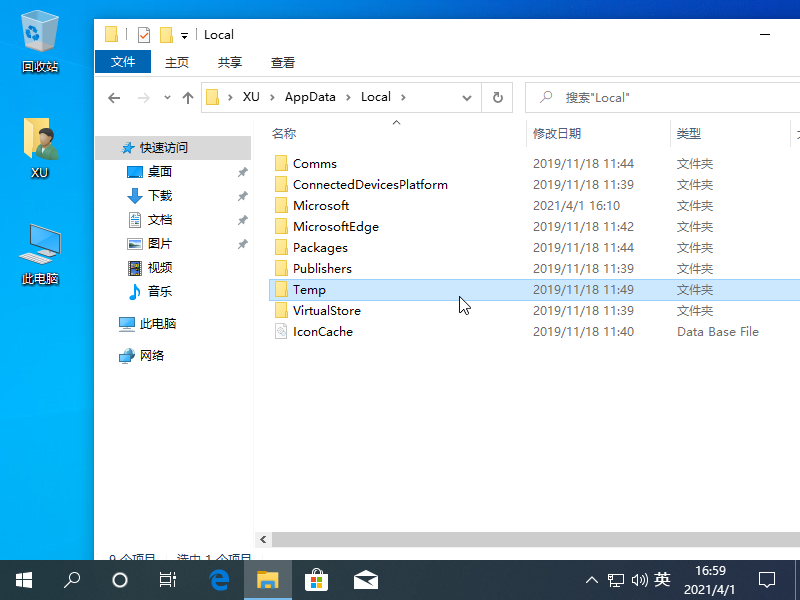Click the Up one level arrow
The image size is (800, 600).
point(188,98)
